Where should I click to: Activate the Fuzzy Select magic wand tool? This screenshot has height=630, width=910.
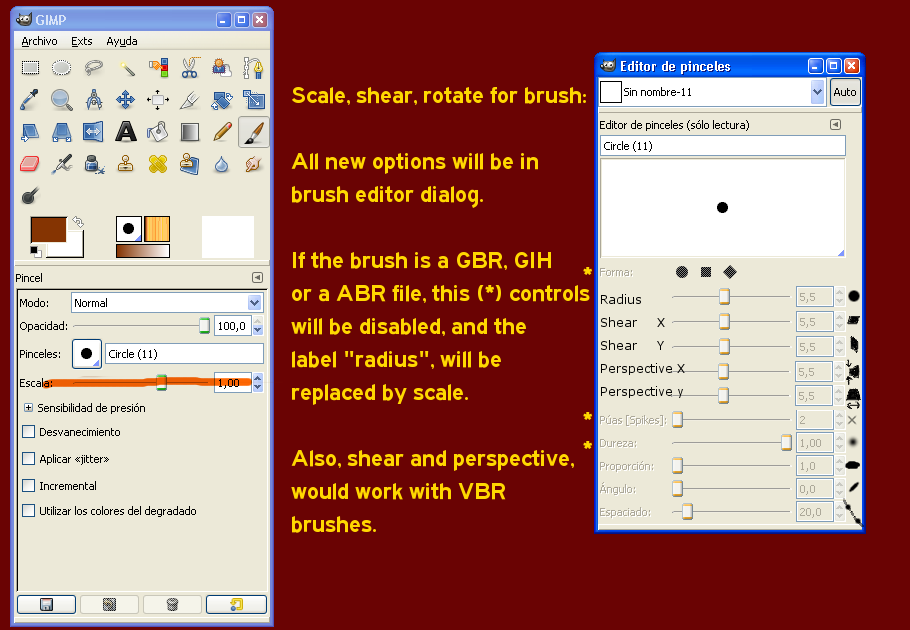[126, 67]
